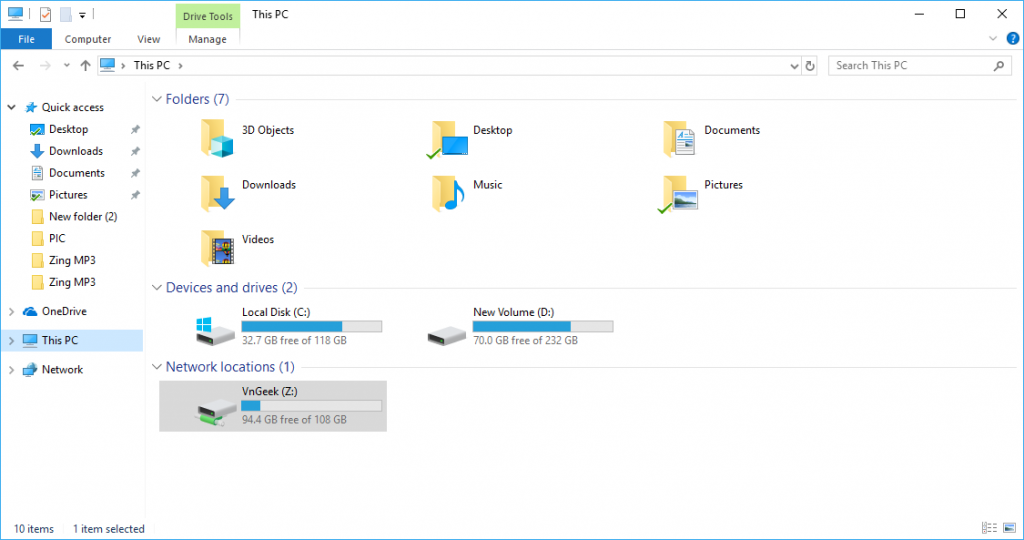The height and width of the screenshot is (540, 1024).
Task: Expand the OneDrive tree node
Action: click(11, 311)
